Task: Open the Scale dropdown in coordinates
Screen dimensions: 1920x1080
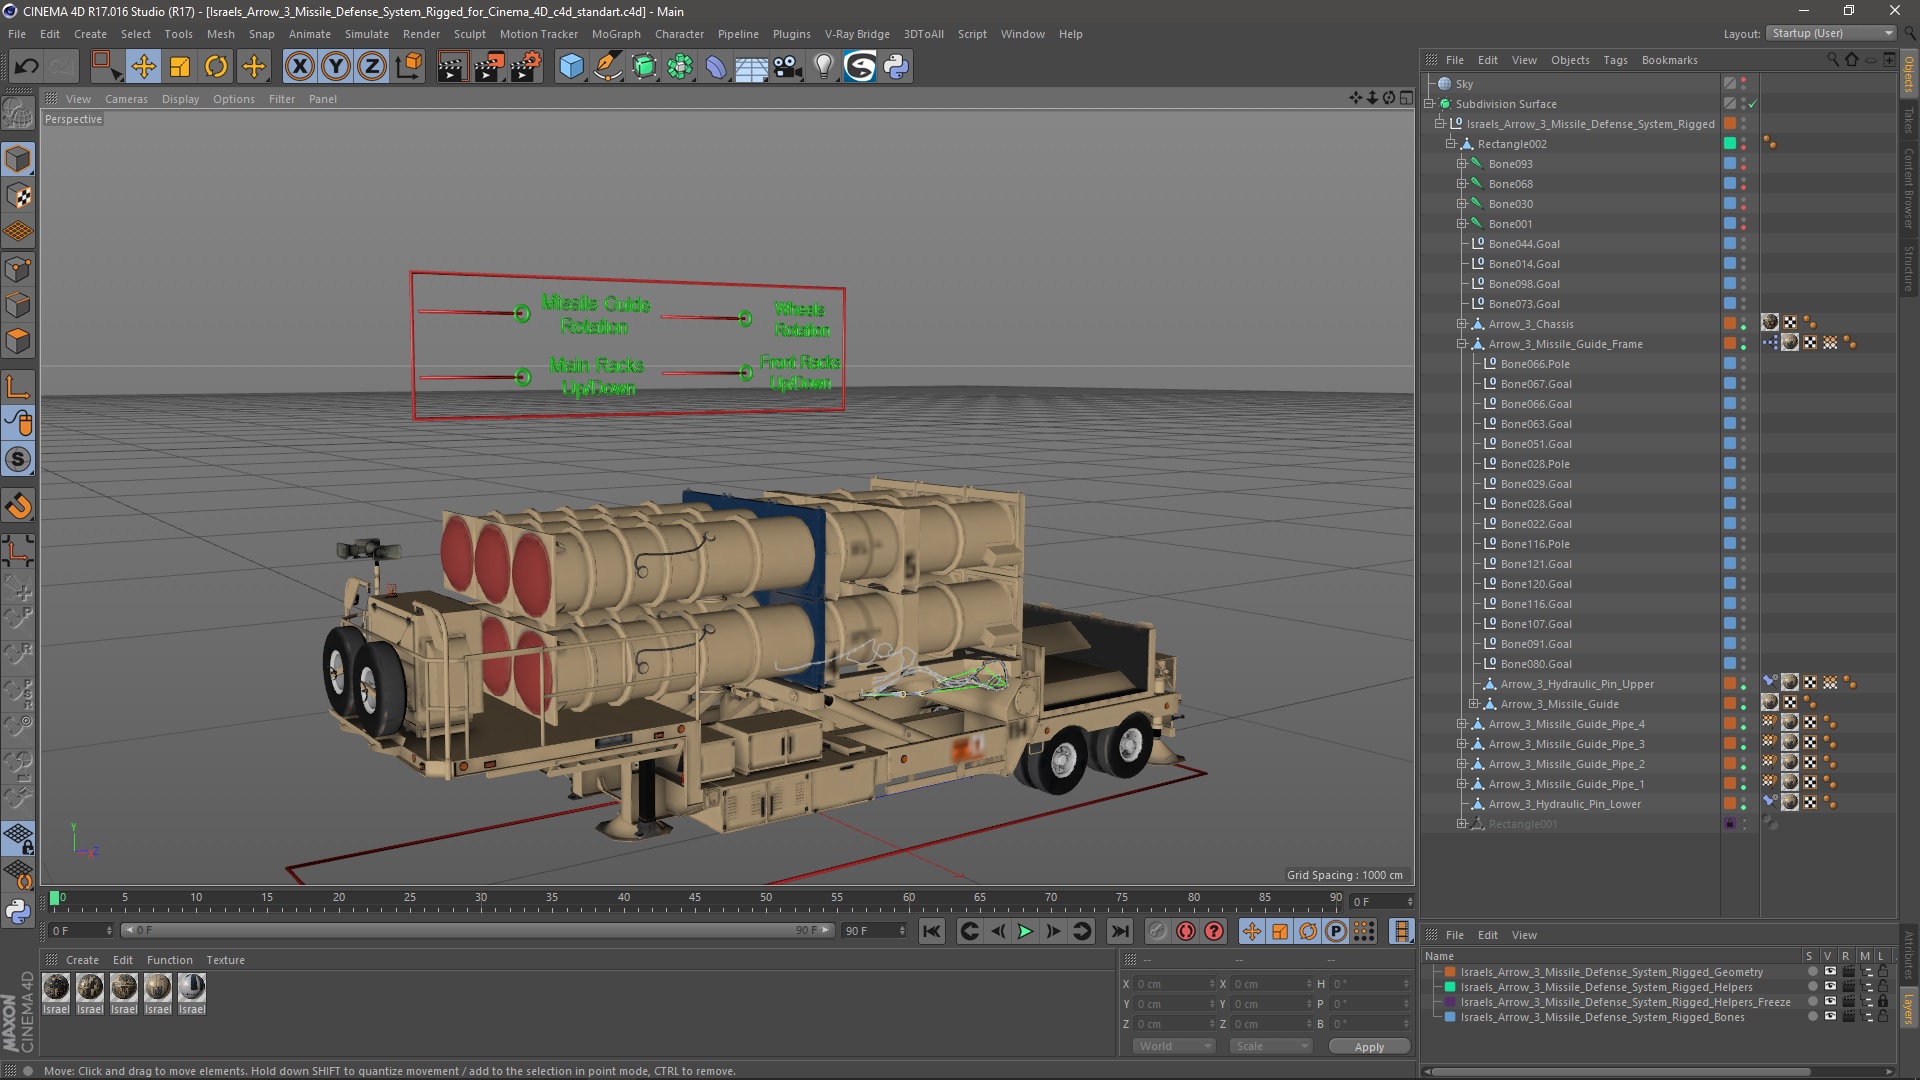Action: [x=1270, y=1046]
